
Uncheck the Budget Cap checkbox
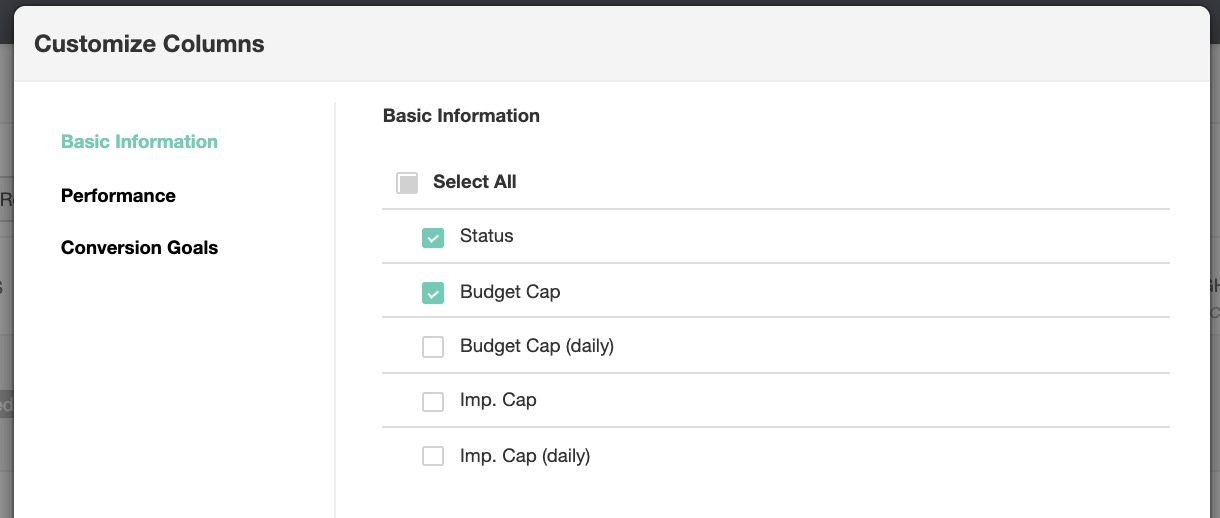tap(433, 293)
